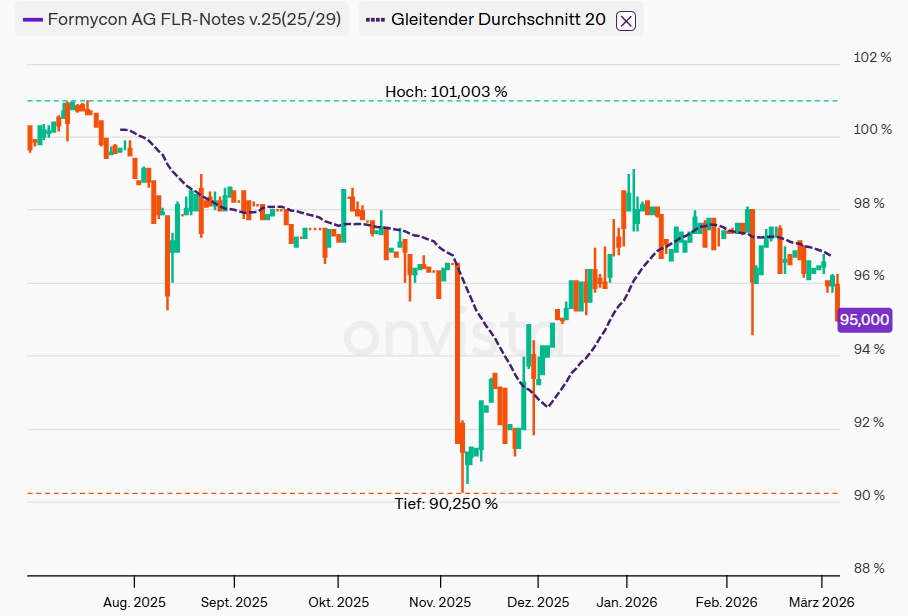Click the Dez. 2025 axis label

point(538,602)
